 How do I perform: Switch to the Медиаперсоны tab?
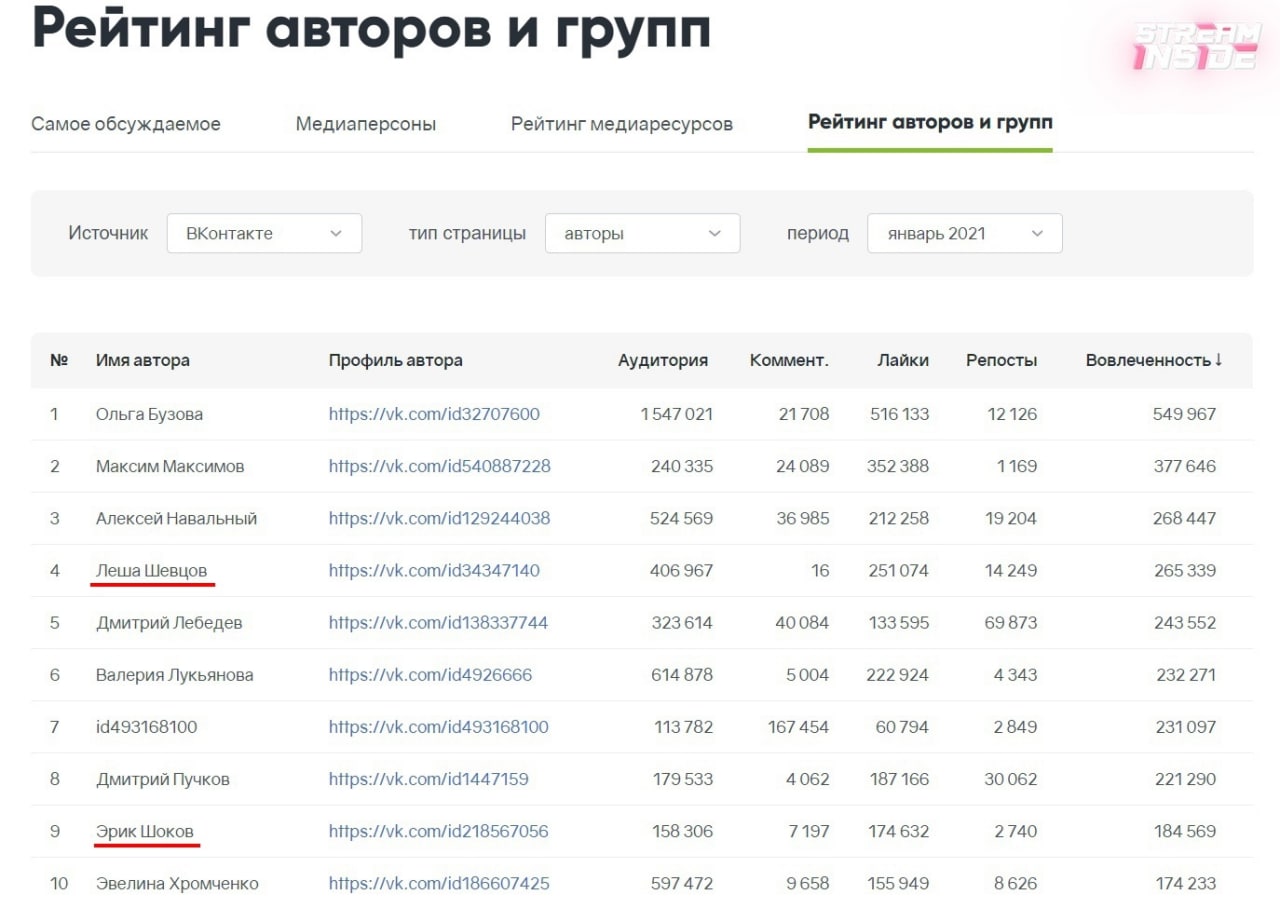(366, 124)
